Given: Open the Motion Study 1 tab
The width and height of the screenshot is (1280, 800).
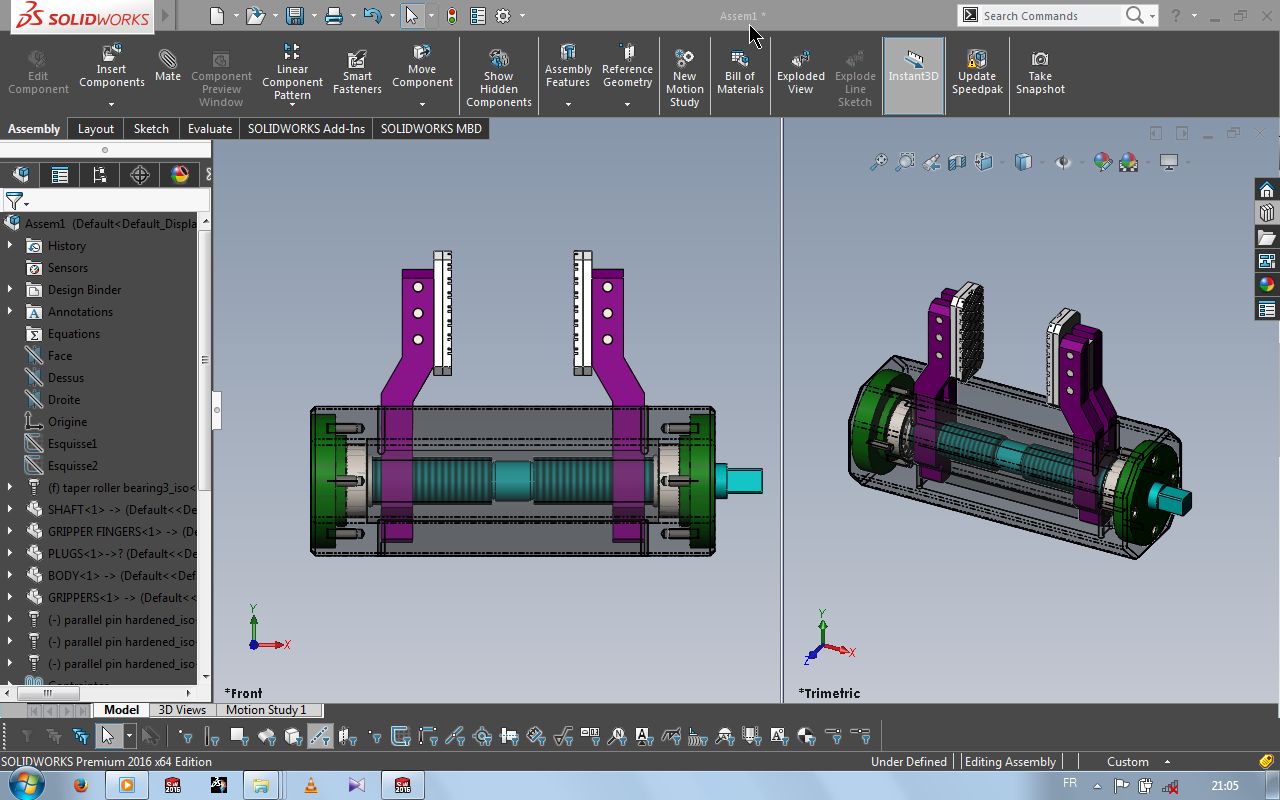Looking at the screenshot, I should pyautogui.click(x=265, y=710).
